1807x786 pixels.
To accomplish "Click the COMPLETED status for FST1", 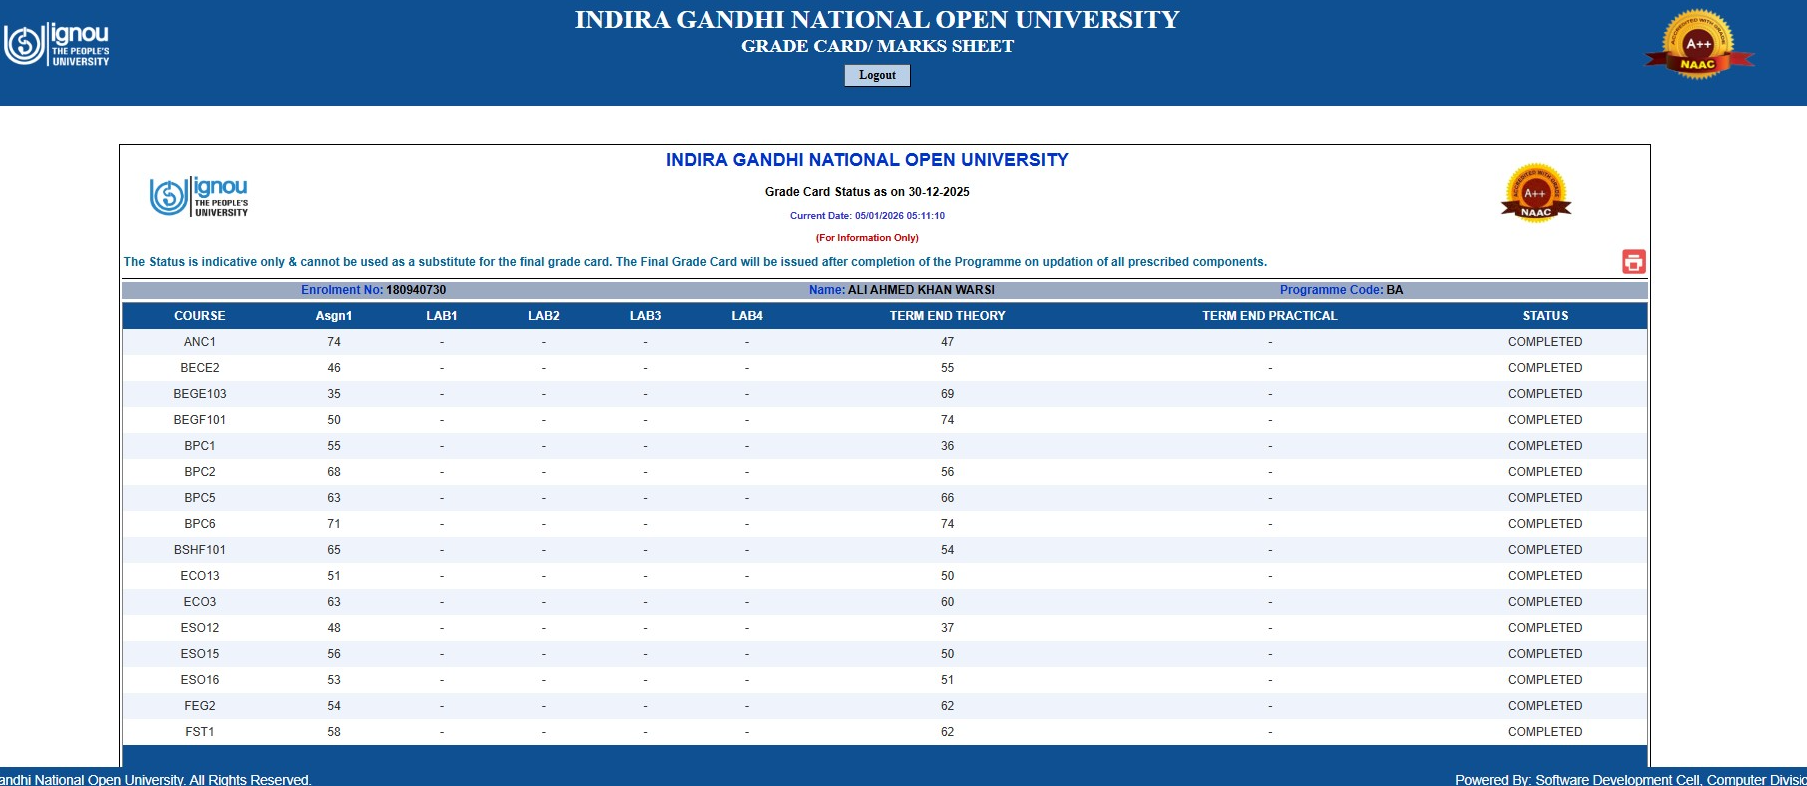I will [x=1546, y=732].
